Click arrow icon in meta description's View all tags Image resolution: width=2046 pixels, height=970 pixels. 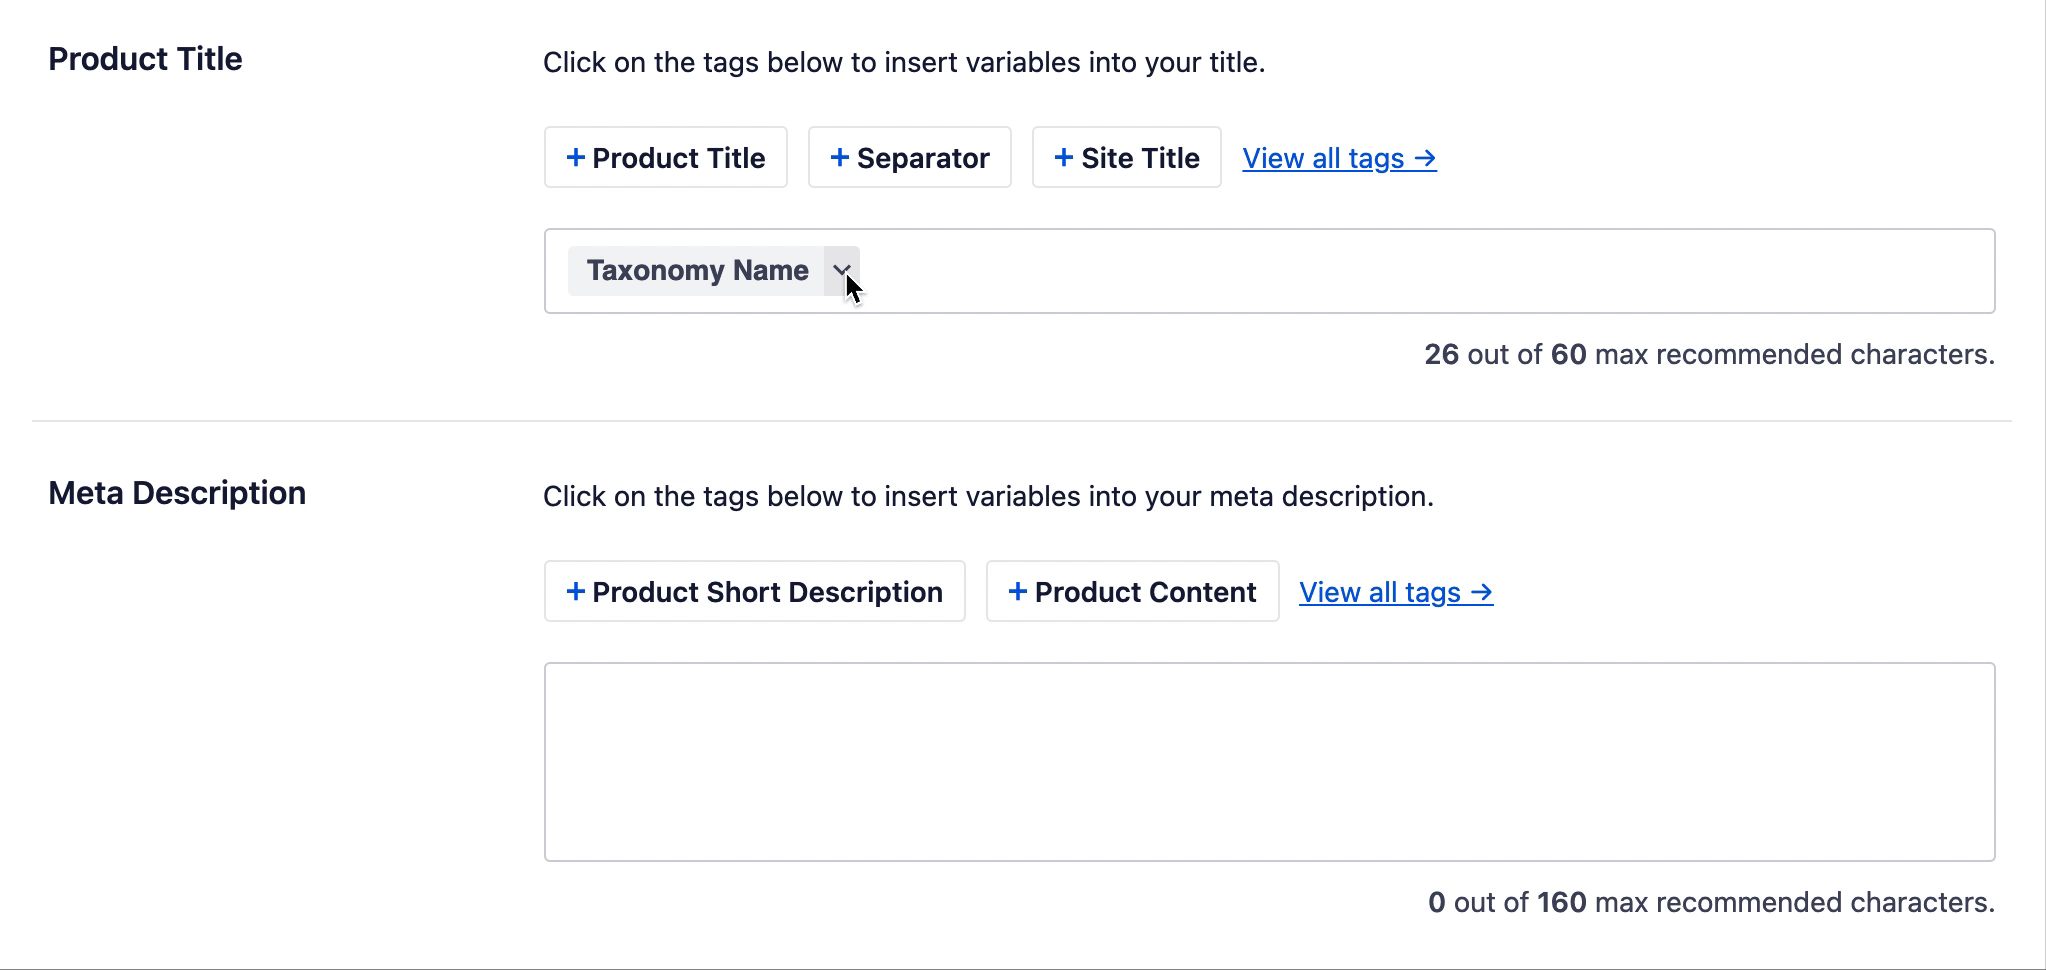pyautogui.click(x=1482, y=593)
